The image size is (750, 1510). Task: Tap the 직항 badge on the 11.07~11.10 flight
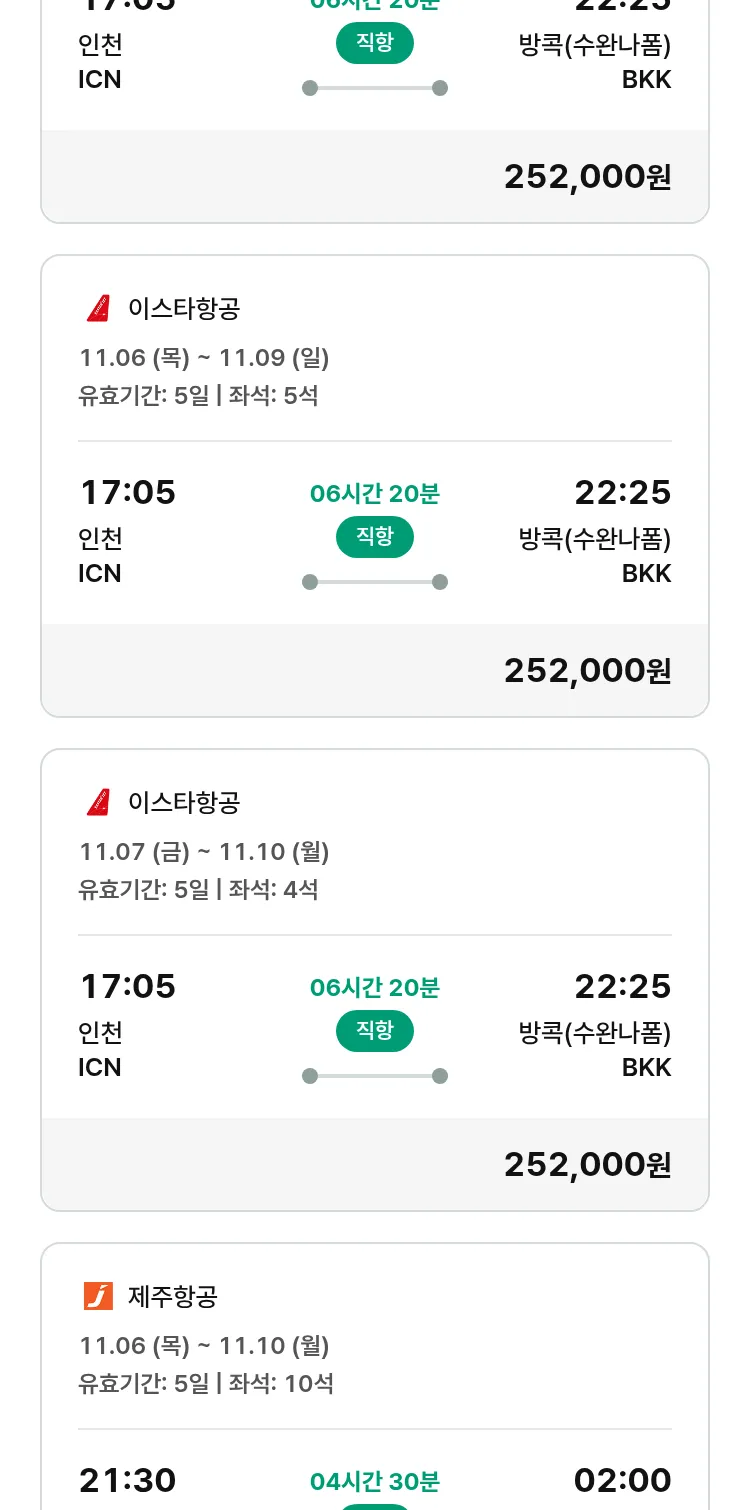coord(375,1031)
